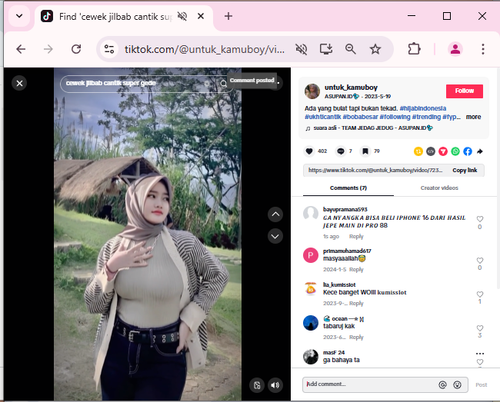Insert a mention with the @ icon
The width and height of the screenshot is (500, 402).
(x=442, y=385)
